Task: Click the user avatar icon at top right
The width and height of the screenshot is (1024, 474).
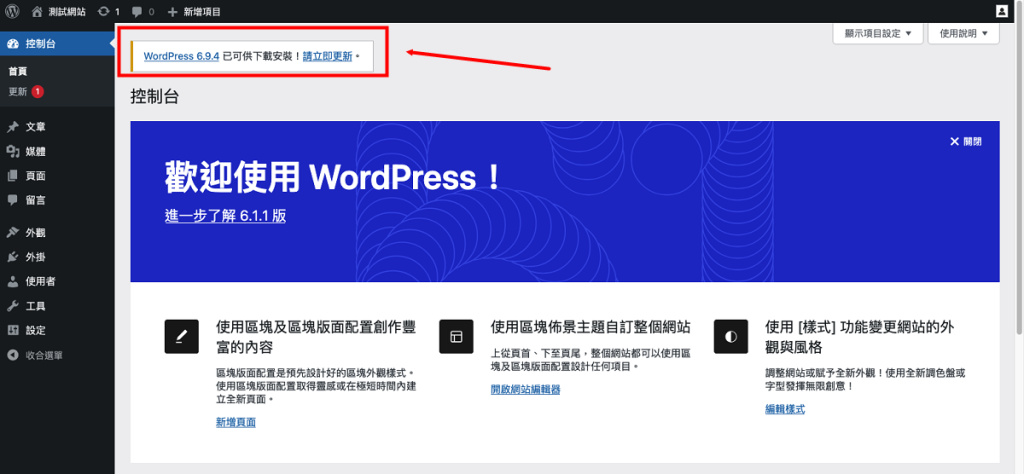Action: tap(1002, 11)
